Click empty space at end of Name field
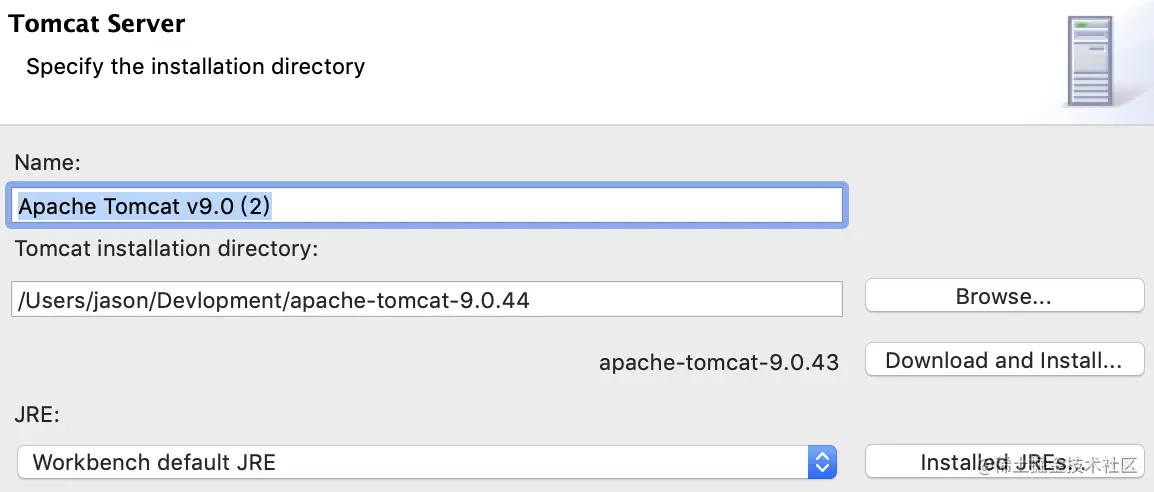Image resolution: width=1154 pixels, height=492 pixels. click(600, 207)
